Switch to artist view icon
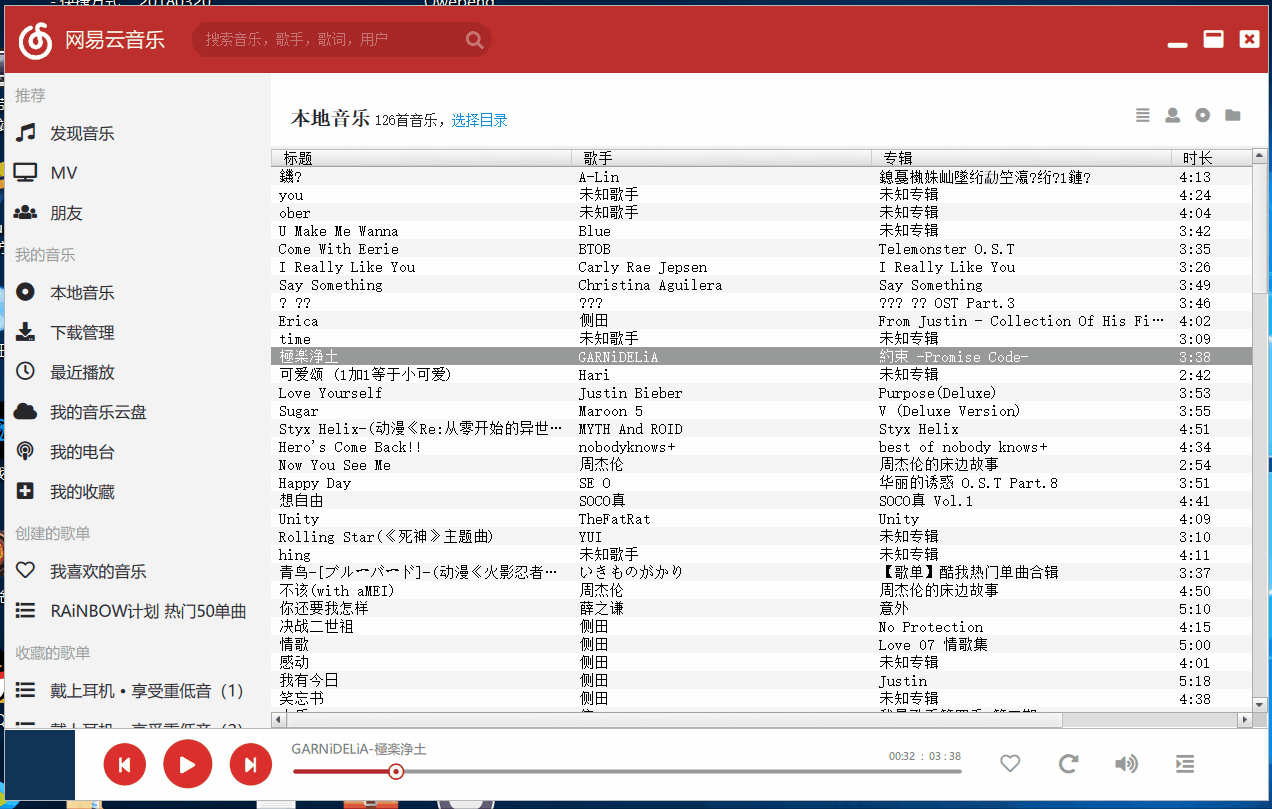The width and height of the screenshot is (1272, 809). 1172,115
